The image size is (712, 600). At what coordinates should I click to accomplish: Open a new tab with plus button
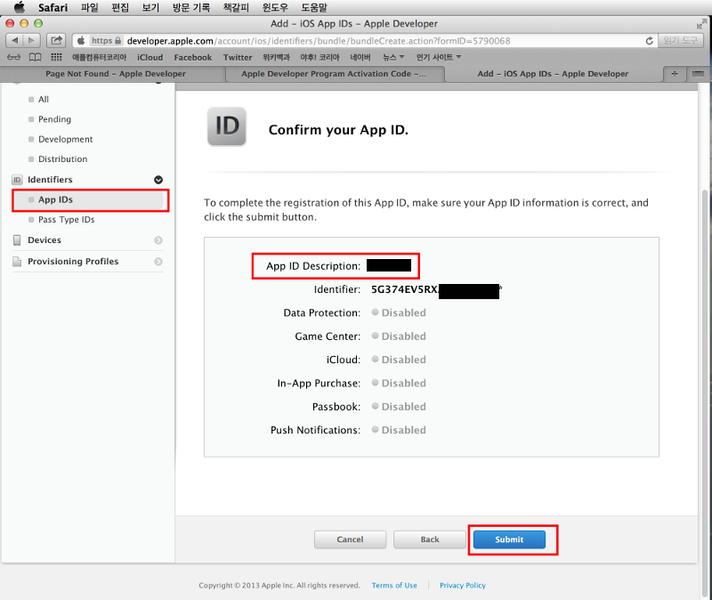[673, 74]
